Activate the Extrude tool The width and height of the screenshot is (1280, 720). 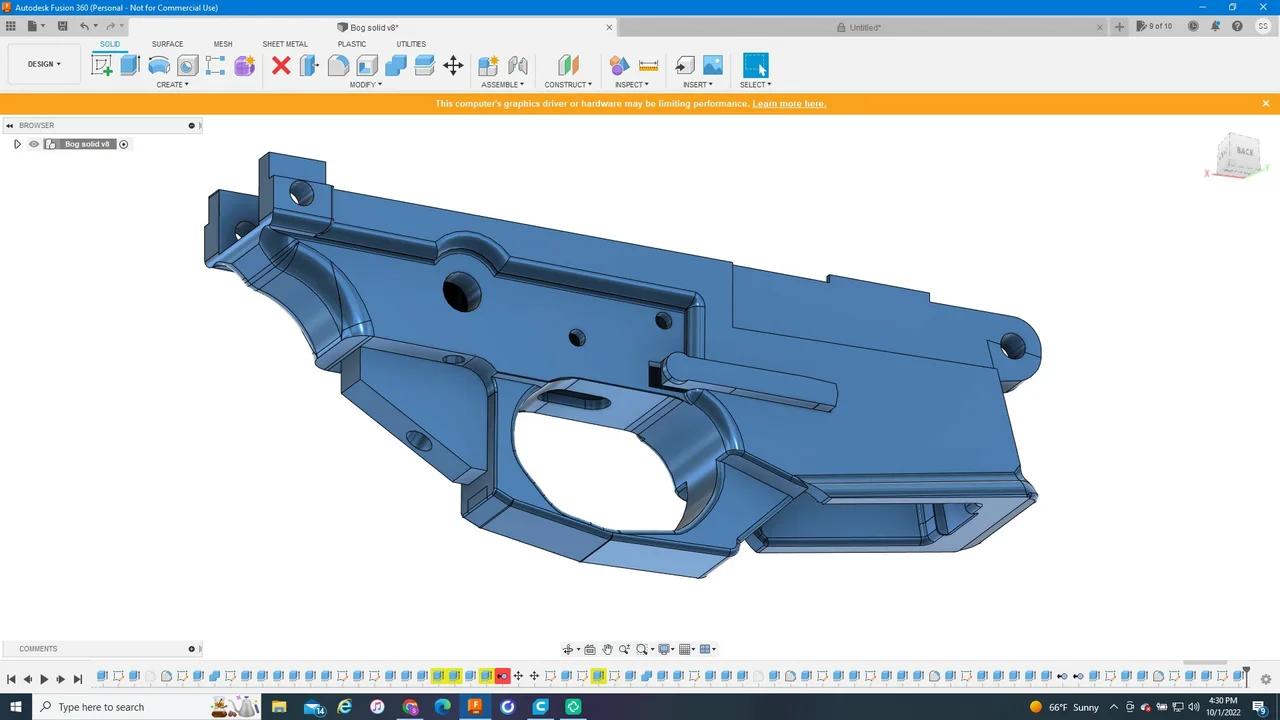(x=130, y=65)
